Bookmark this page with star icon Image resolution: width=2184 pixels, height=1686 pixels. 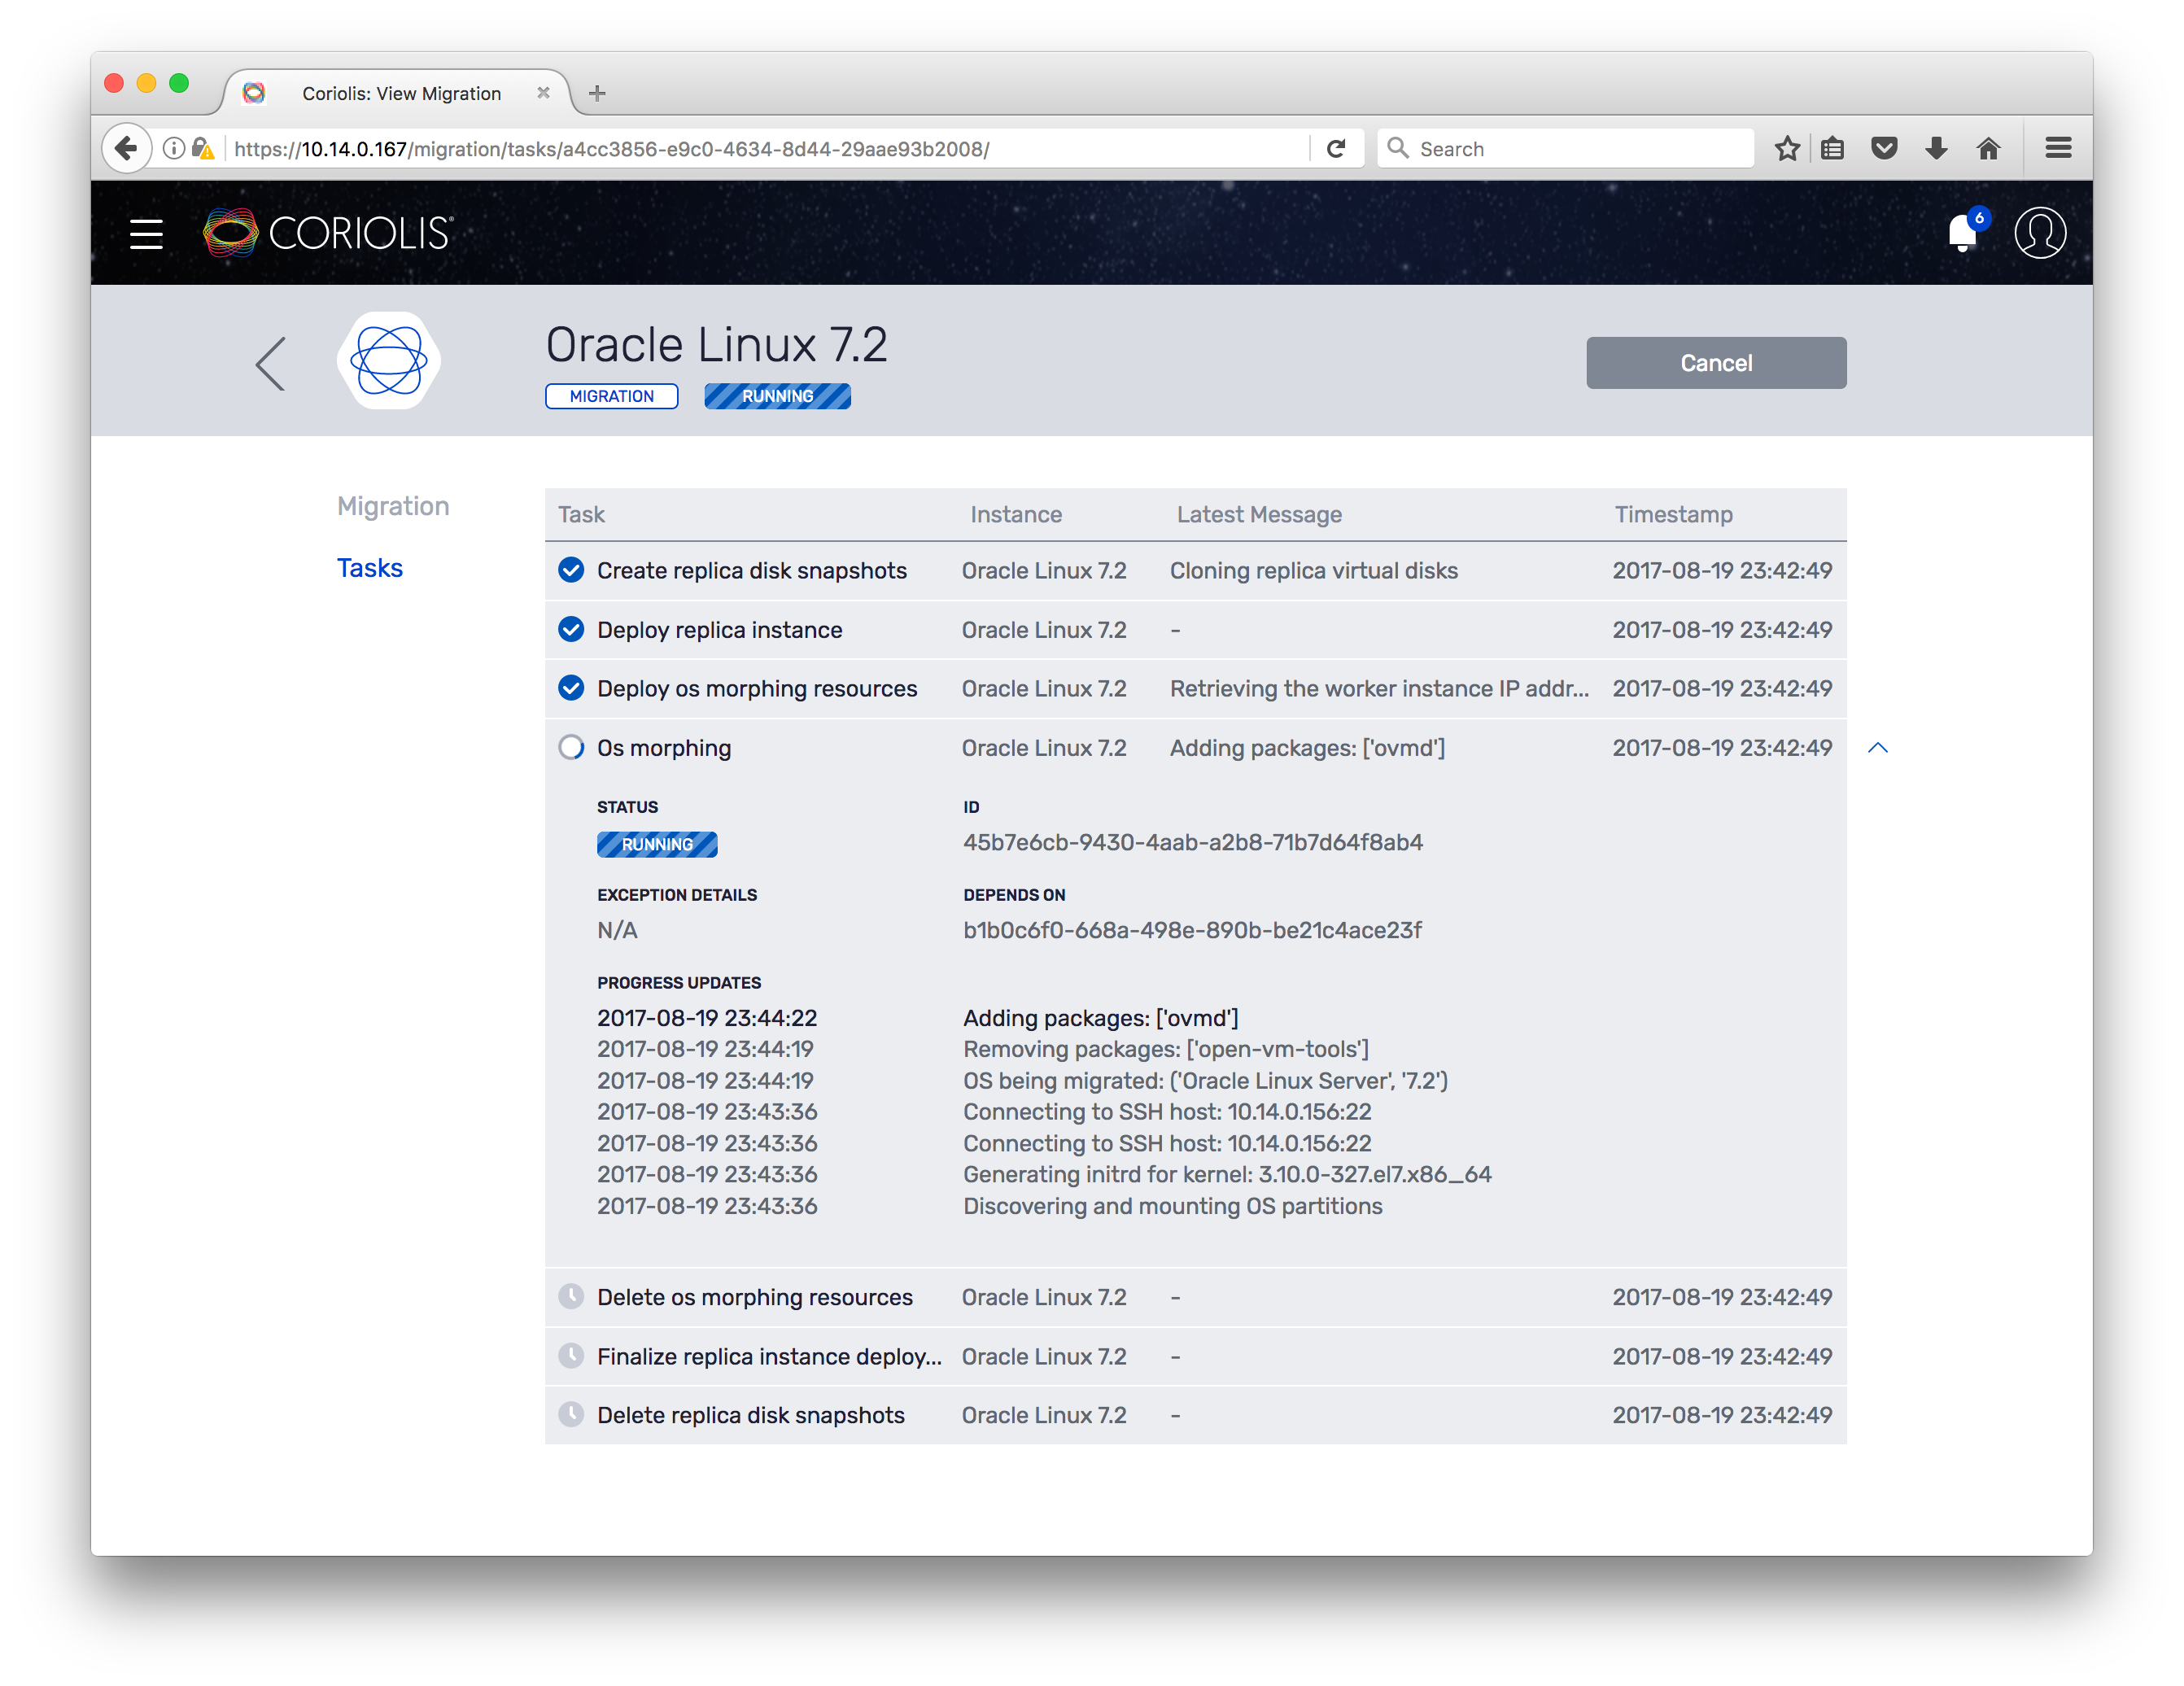tap(1786, 149)
